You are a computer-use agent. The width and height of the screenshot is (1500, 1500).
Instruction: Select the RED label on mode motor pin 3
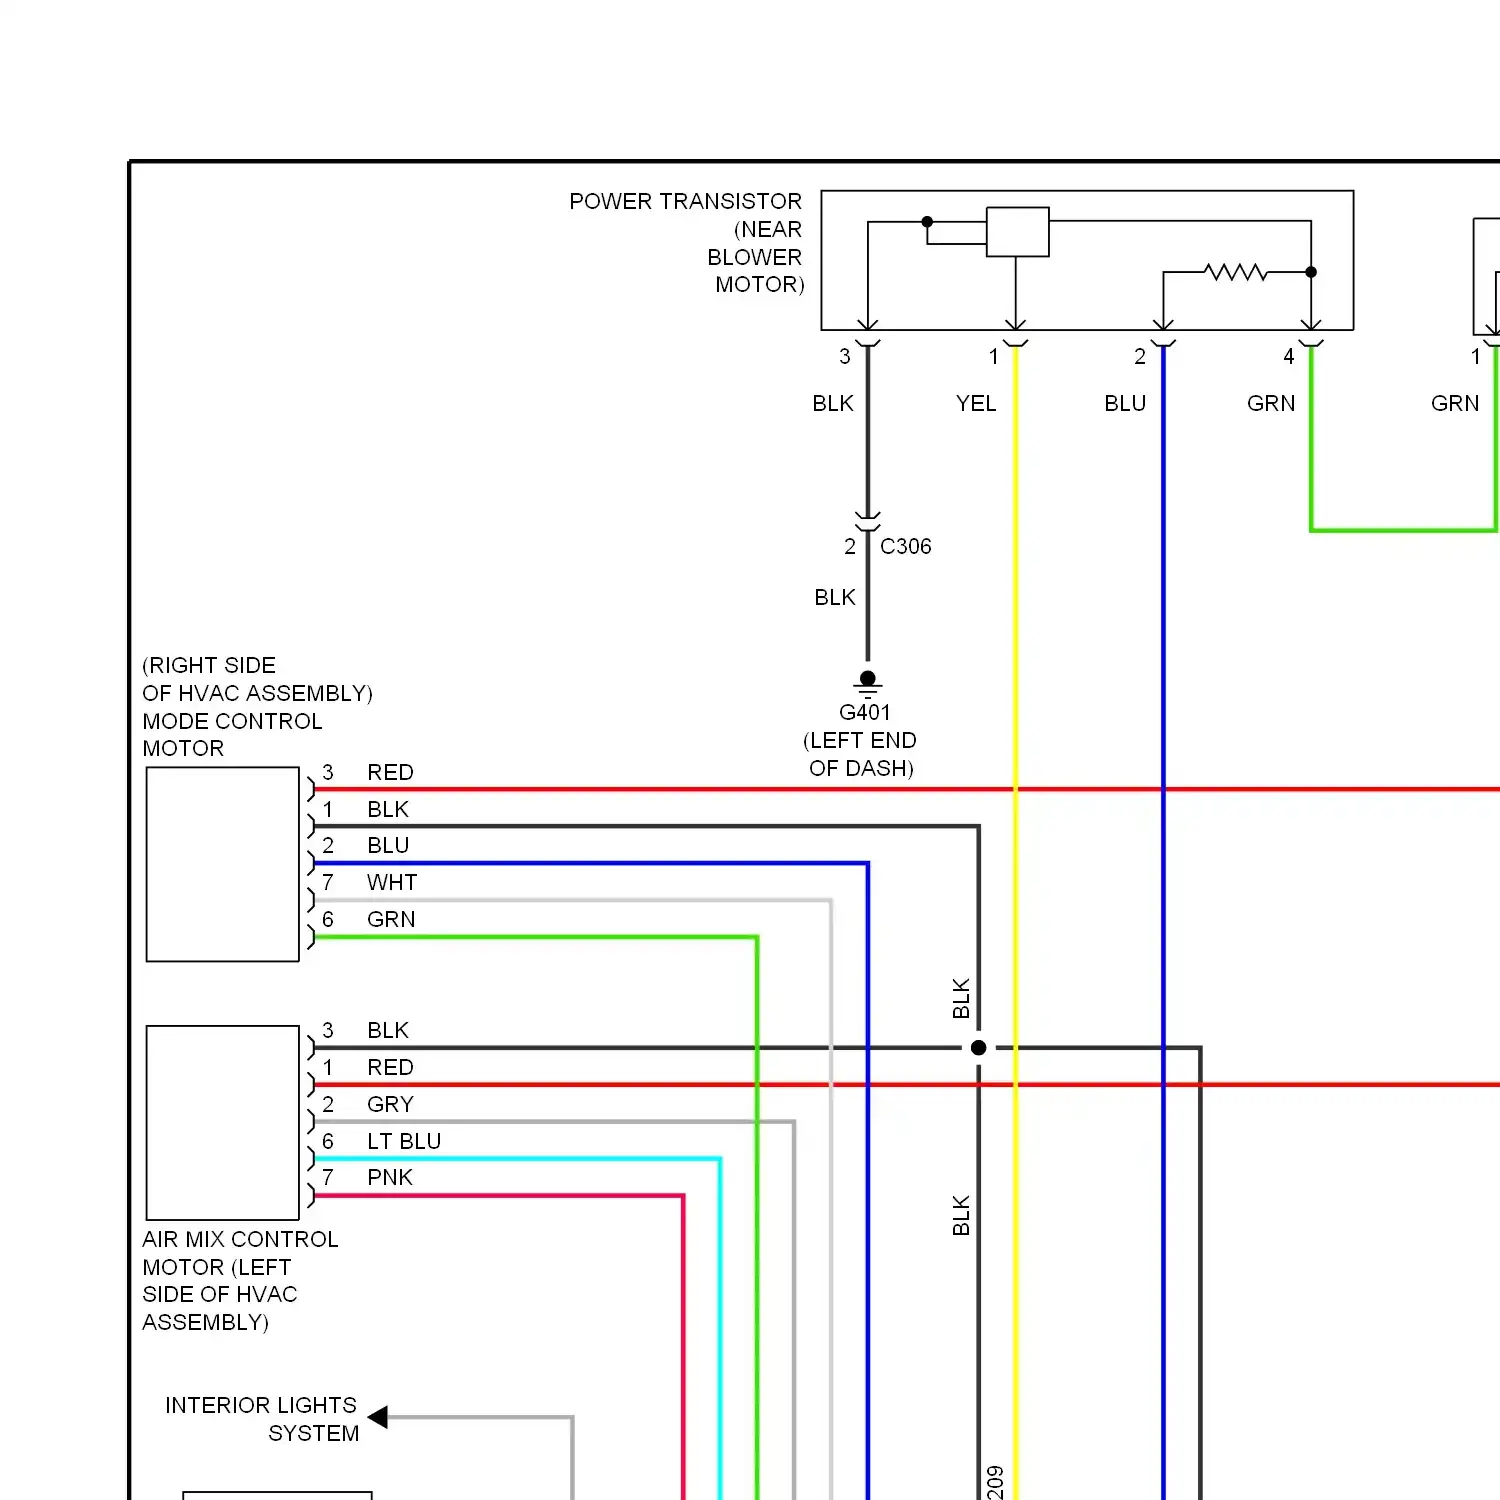[x=390, y=772]
